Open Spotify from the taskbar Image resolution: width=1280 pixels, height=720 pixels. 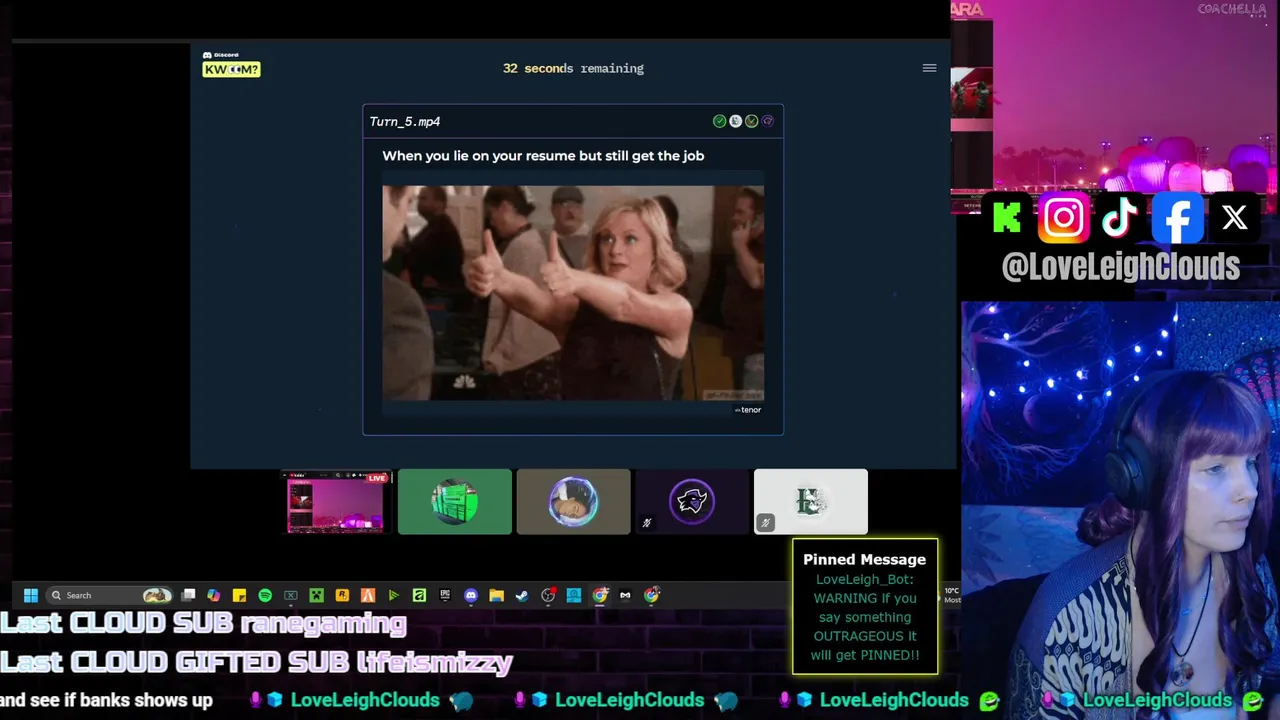(x=265, y=595)
